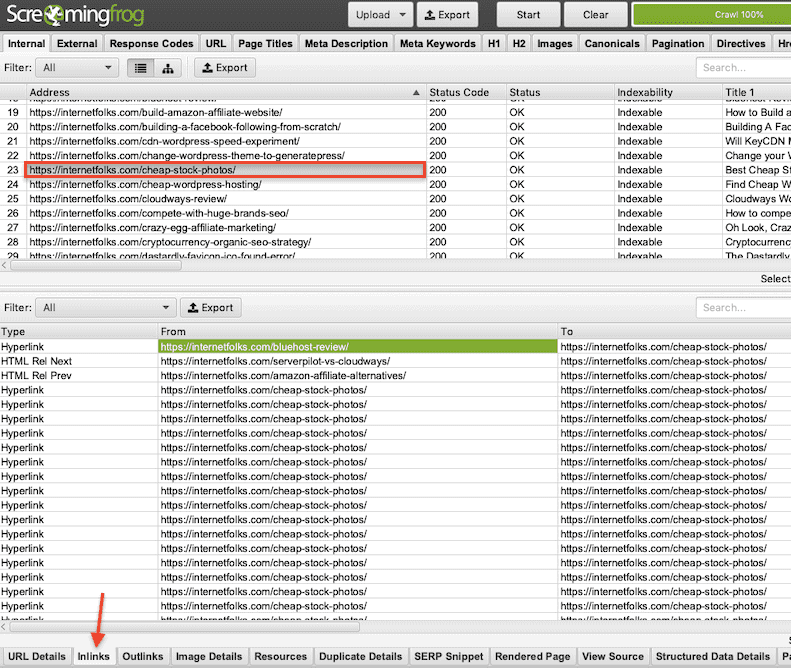Sort inlinks by From column

pos(358,331)
